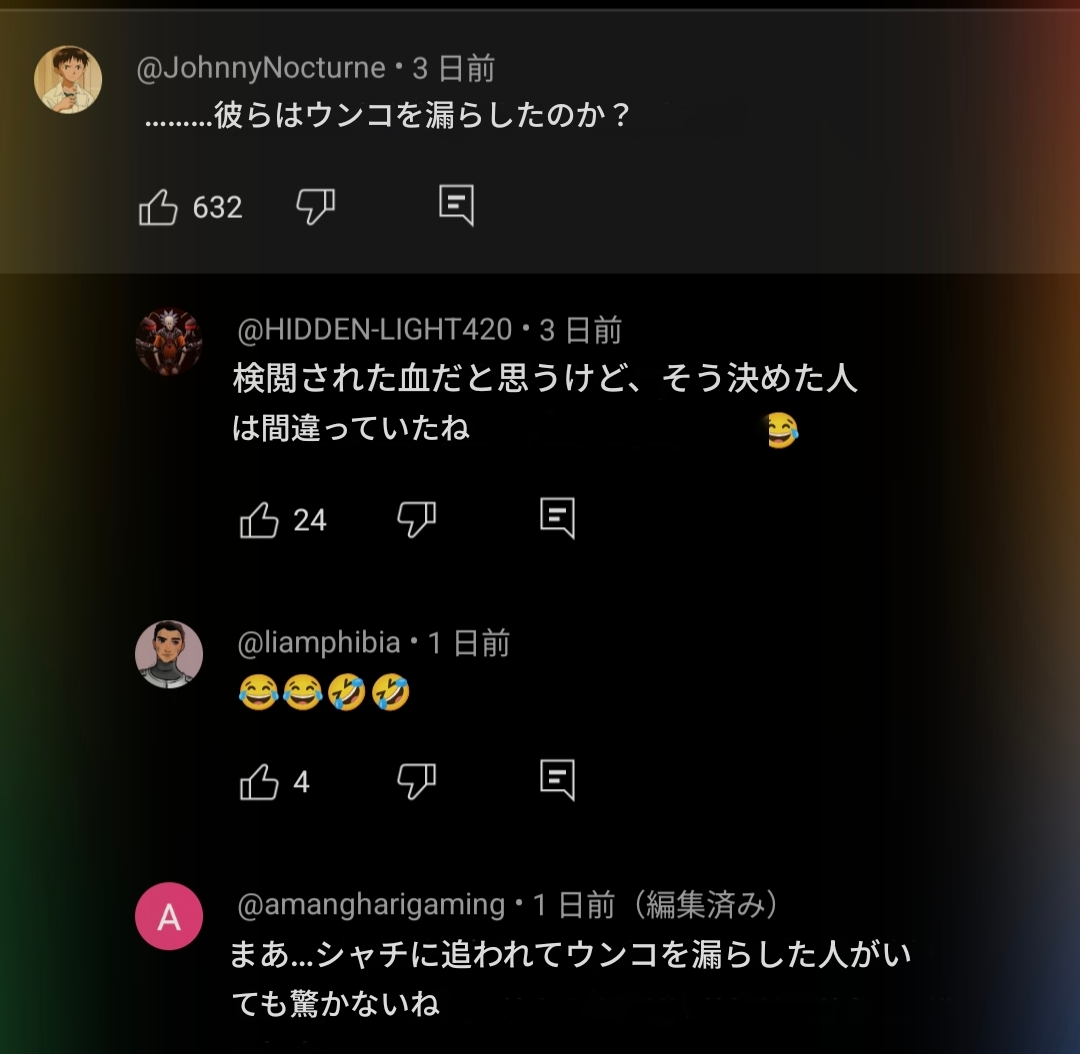Open @amangharigaming's pink A avatar

coord(169,916)
